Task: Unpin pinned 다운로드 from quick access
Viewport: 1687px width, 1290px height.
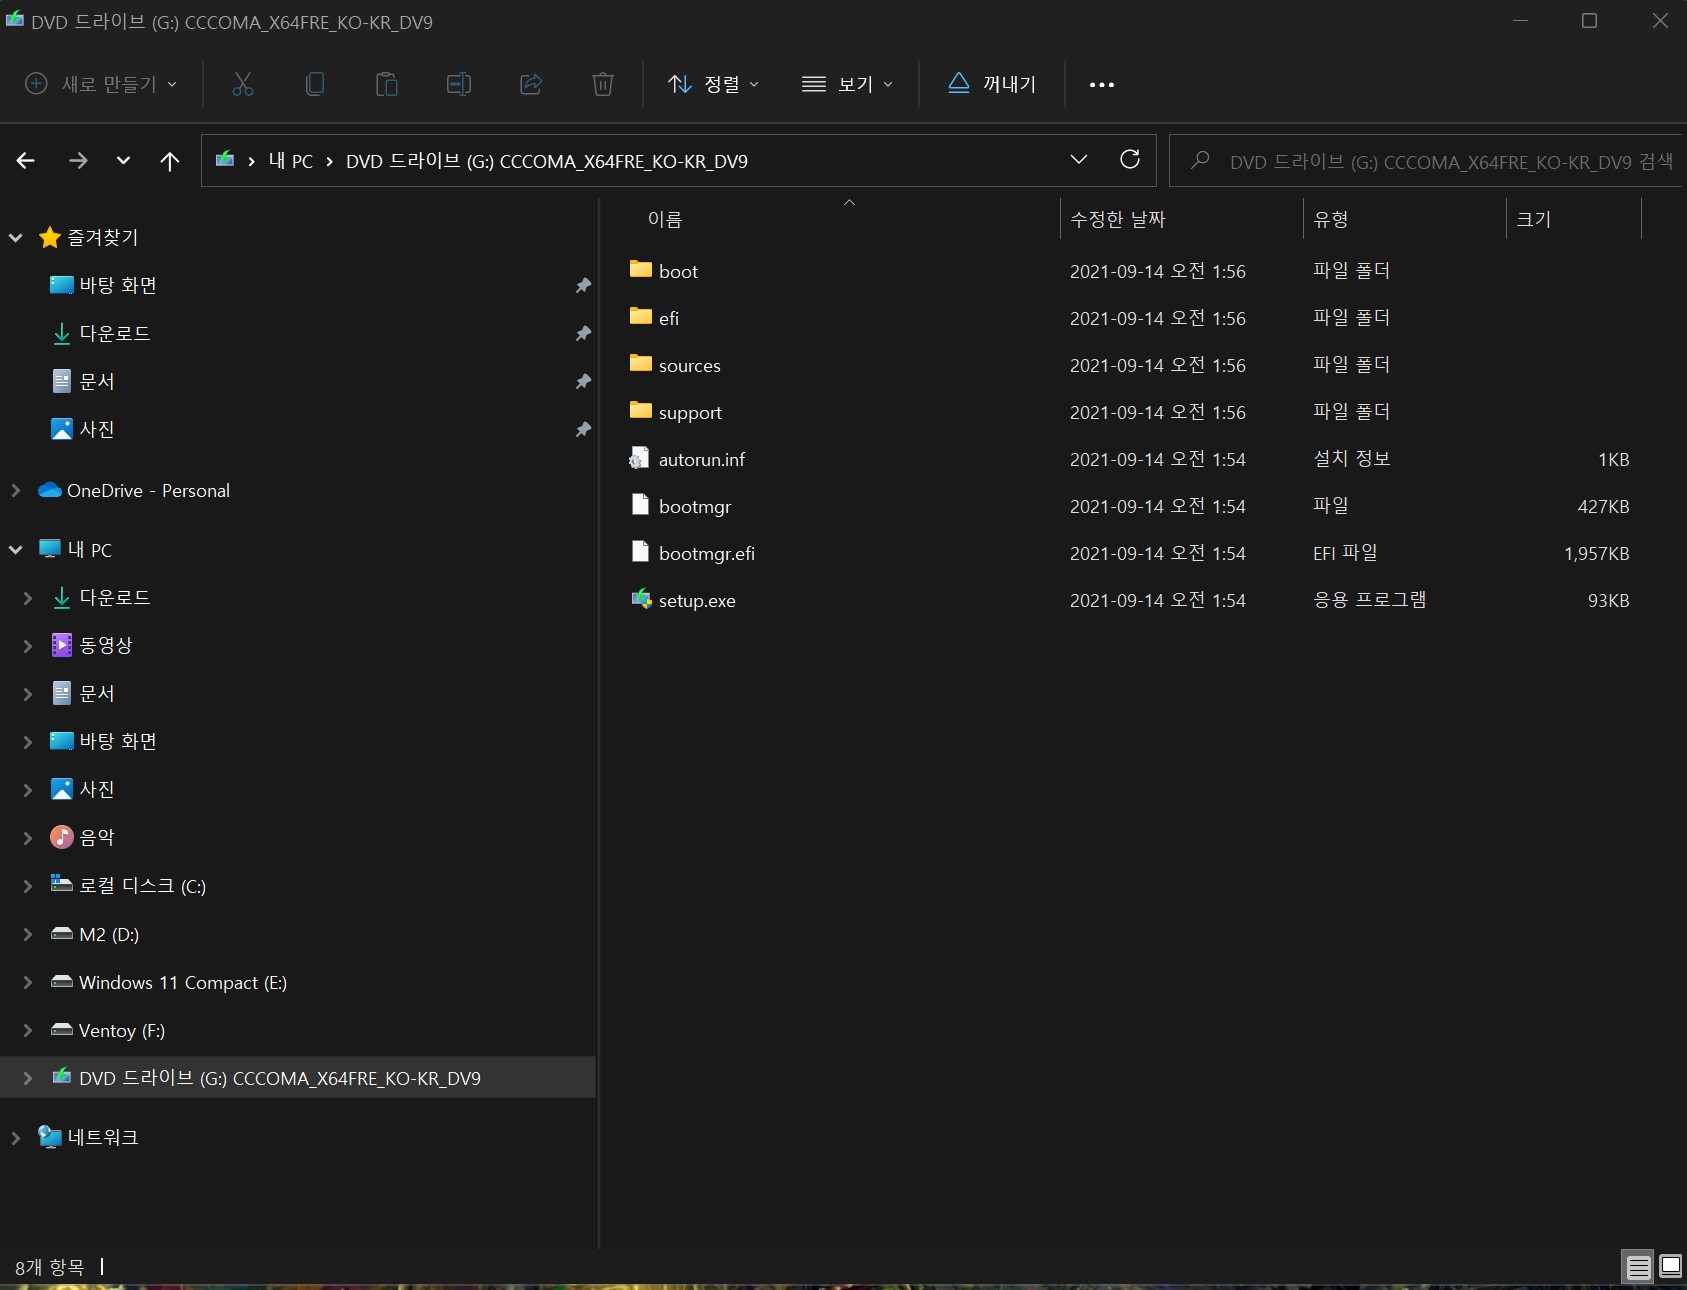Action: point(583,333)
